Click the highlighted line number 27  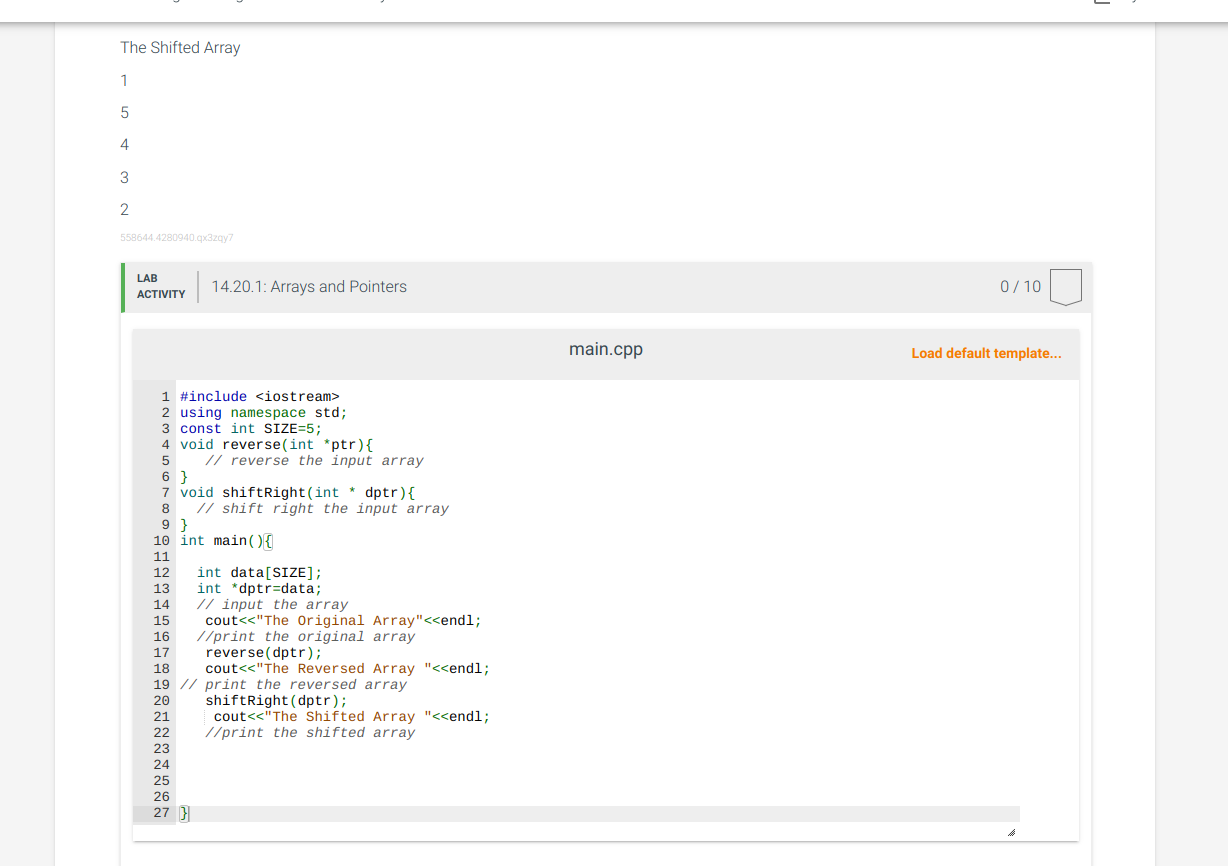(161, 813)
